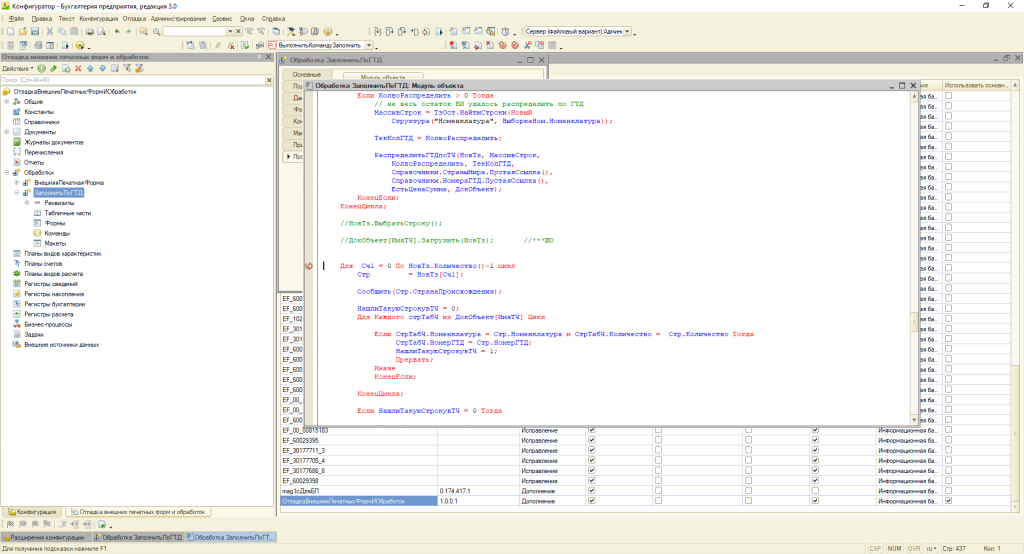Expand the Общие tree node
The image size is (1024, 554).
(6, 102)
